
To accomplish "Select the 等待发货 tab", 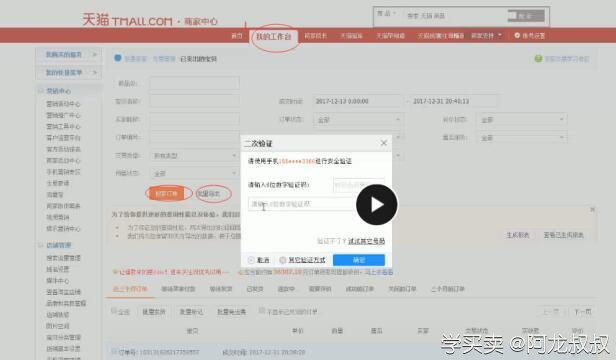I will [x=221, y=289].
